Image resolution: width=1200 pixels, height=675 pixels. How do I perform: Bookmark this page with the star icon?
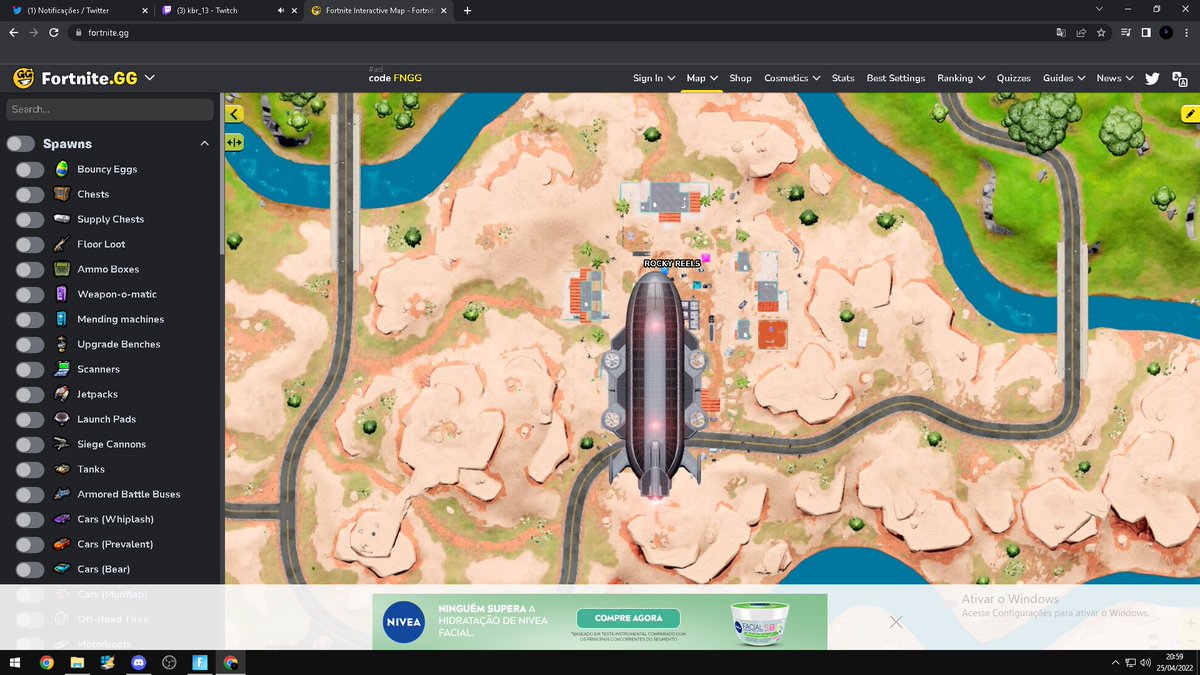click(x=1101, y=32)
